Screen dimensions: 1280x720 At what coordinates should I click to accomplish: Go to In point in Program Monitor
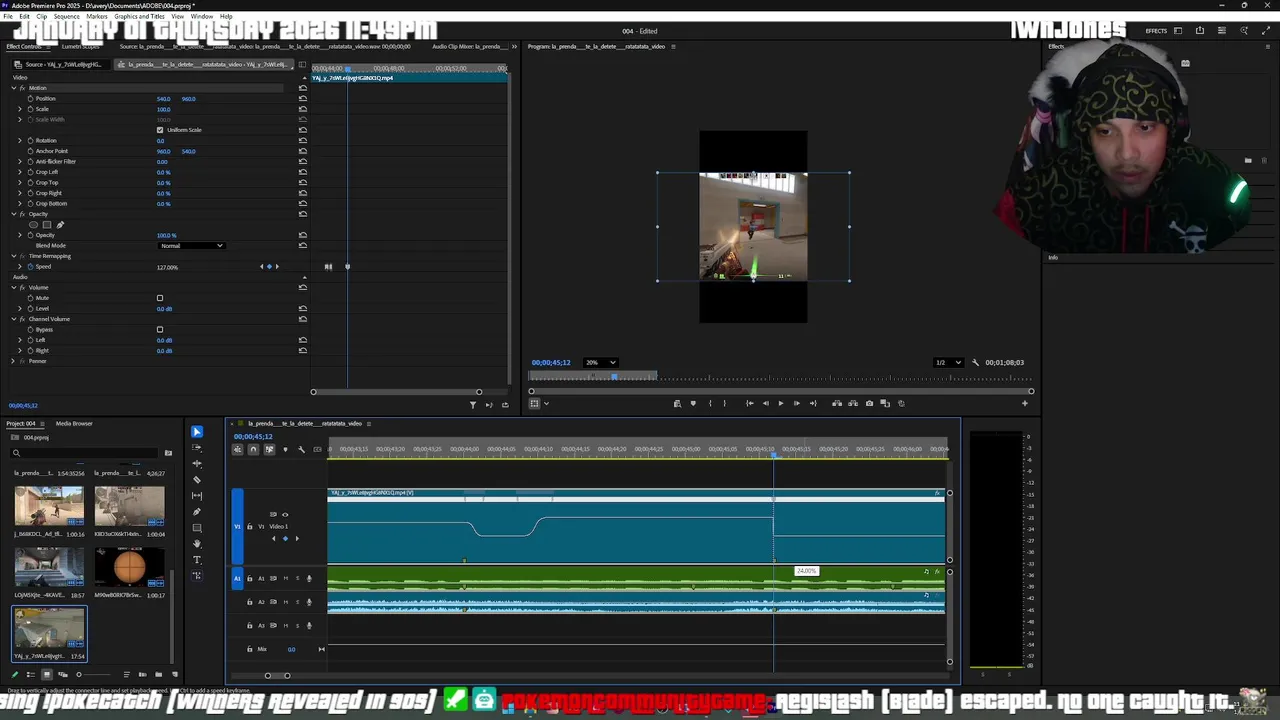coord(749,403)
